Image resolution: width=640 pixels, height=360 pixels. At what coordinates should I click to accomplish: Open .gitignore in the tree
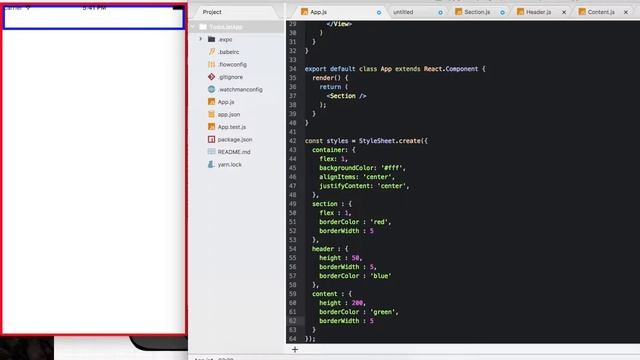pyautogui.click(x=230, y=77)
